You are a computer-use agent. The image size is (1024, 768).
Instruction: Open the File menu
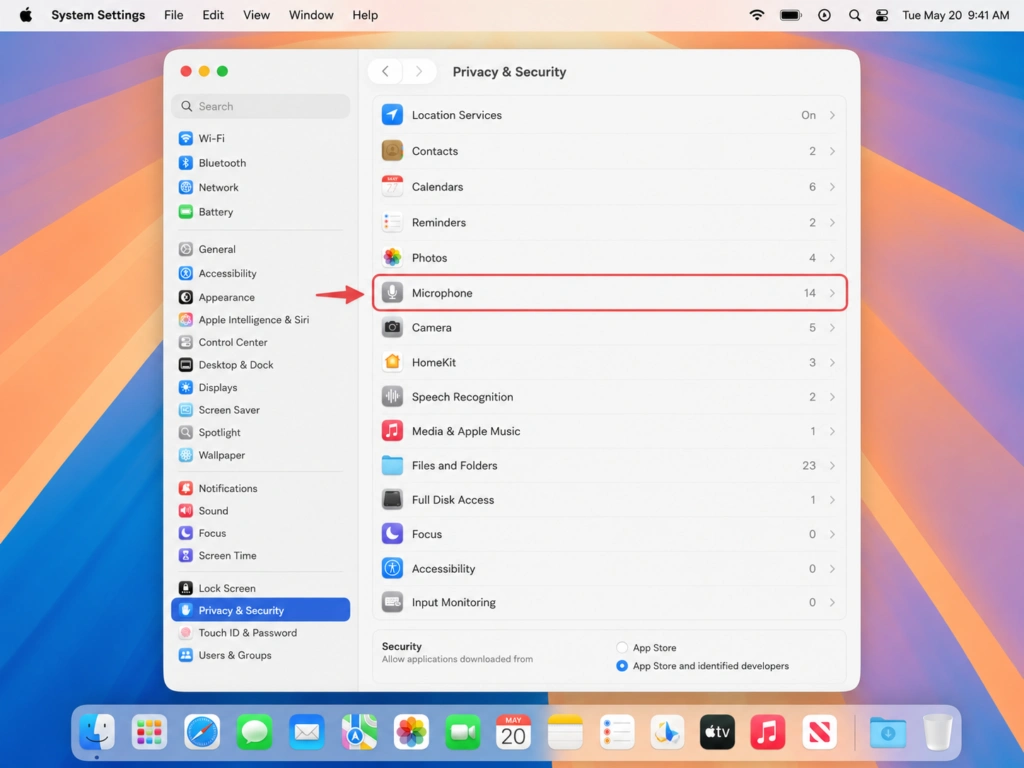(x=174, y=15)
